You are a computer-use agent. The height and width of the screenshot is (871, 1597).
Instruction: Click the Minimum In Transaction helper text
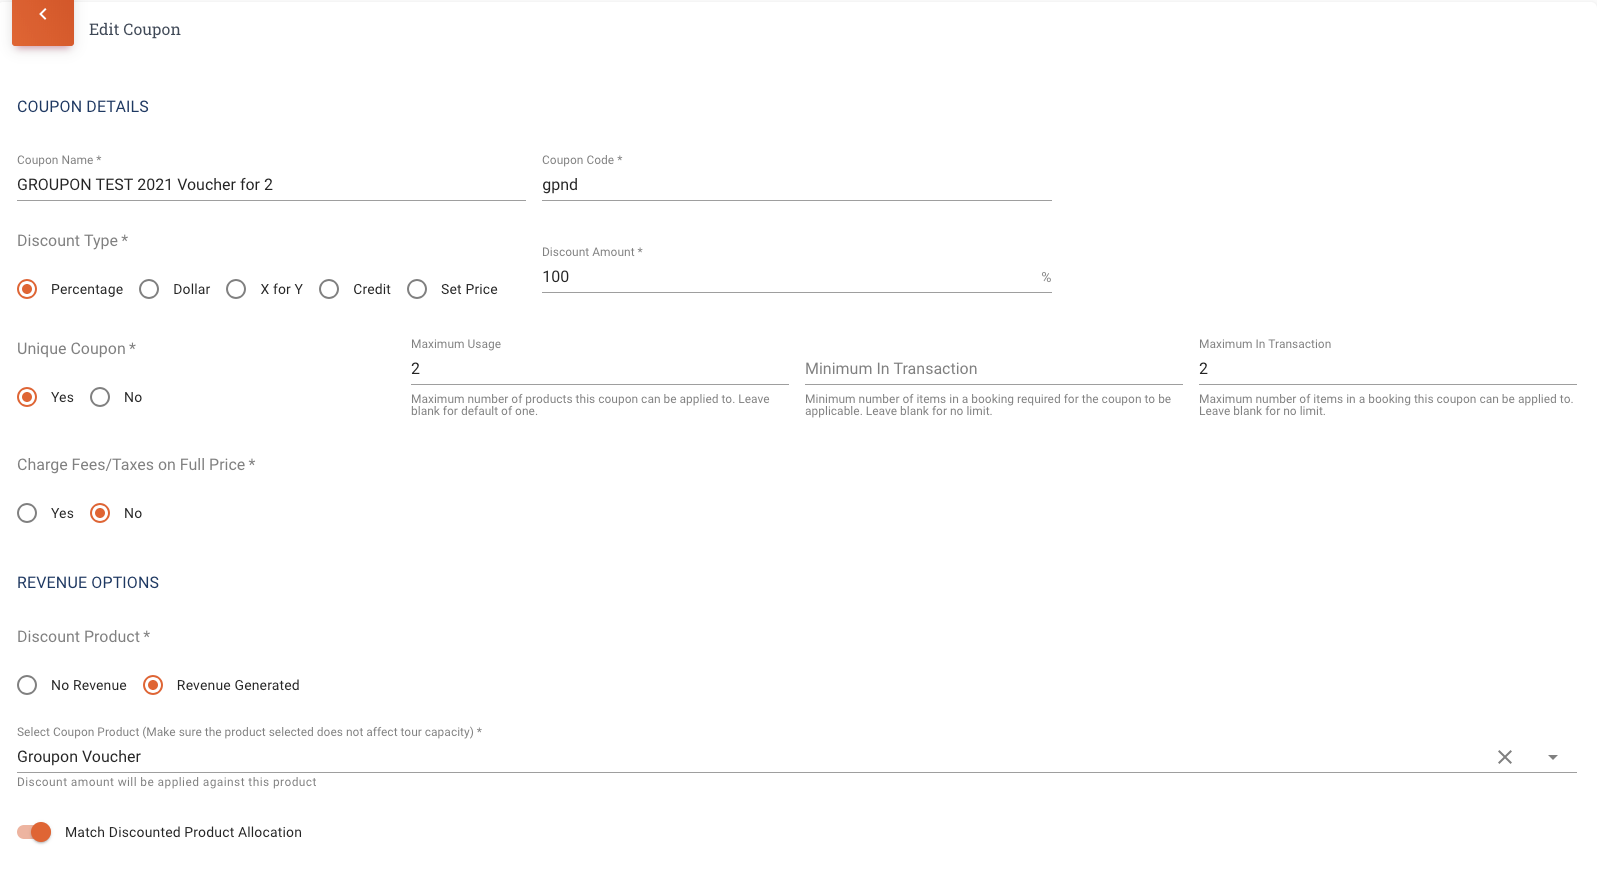(988, 405)
